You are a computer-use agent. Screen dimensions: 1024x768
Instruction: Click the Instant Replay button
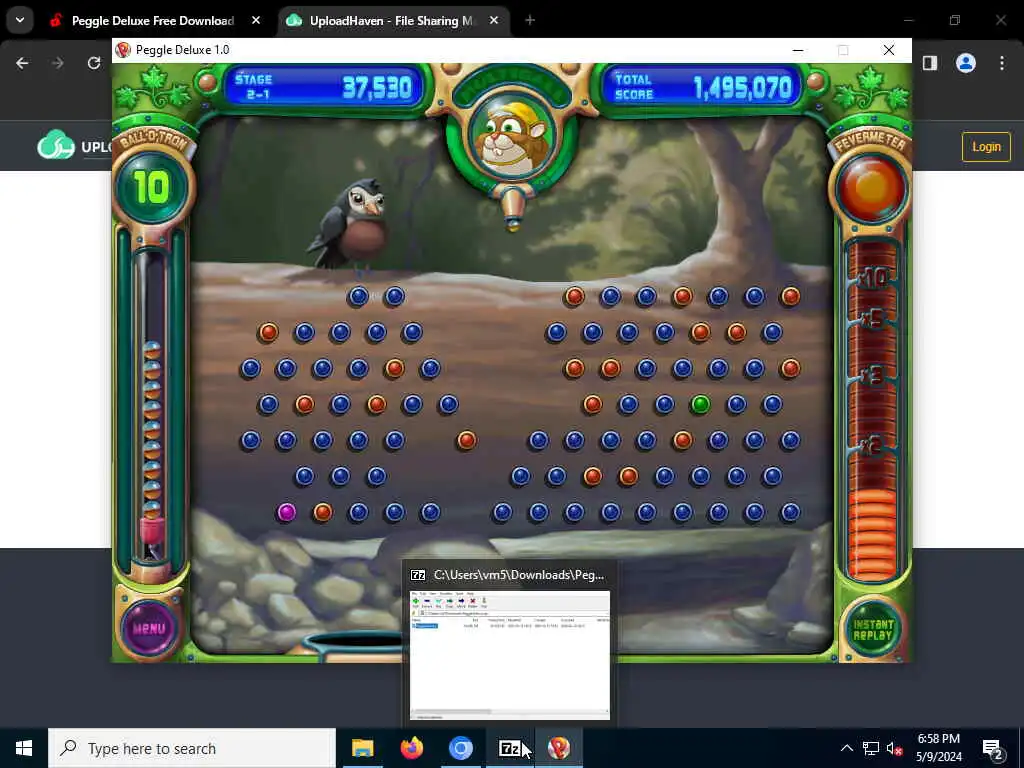point(872,630)
